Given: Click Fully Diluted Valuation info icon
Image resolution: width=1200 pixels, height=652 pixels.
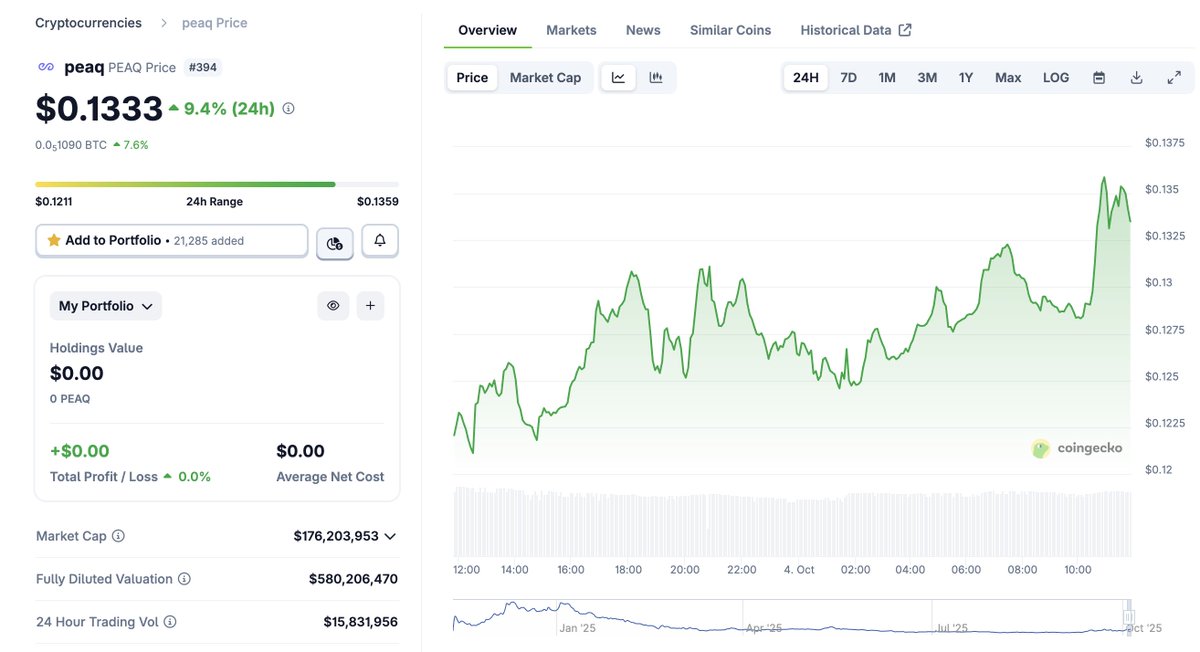Looking at the screenshot, I should tap(184, 579).
